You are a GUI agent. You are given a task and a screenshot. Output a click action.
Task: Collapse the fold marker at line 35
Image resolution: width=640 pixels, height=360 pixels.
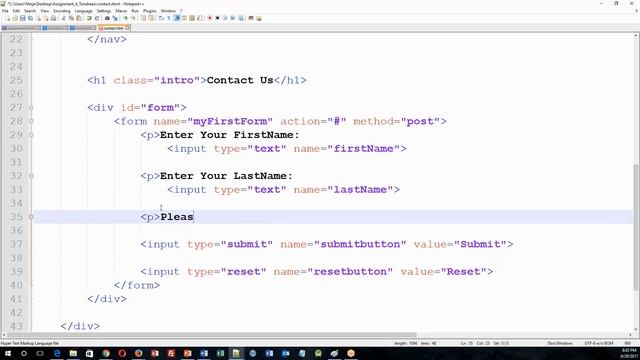[x=31, y=217]
